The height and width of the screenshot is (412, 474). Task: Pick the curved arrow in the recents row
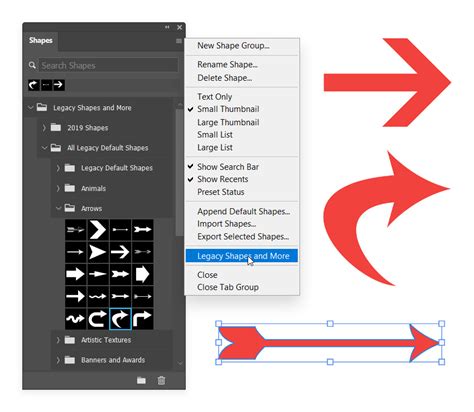coord(34,85)
